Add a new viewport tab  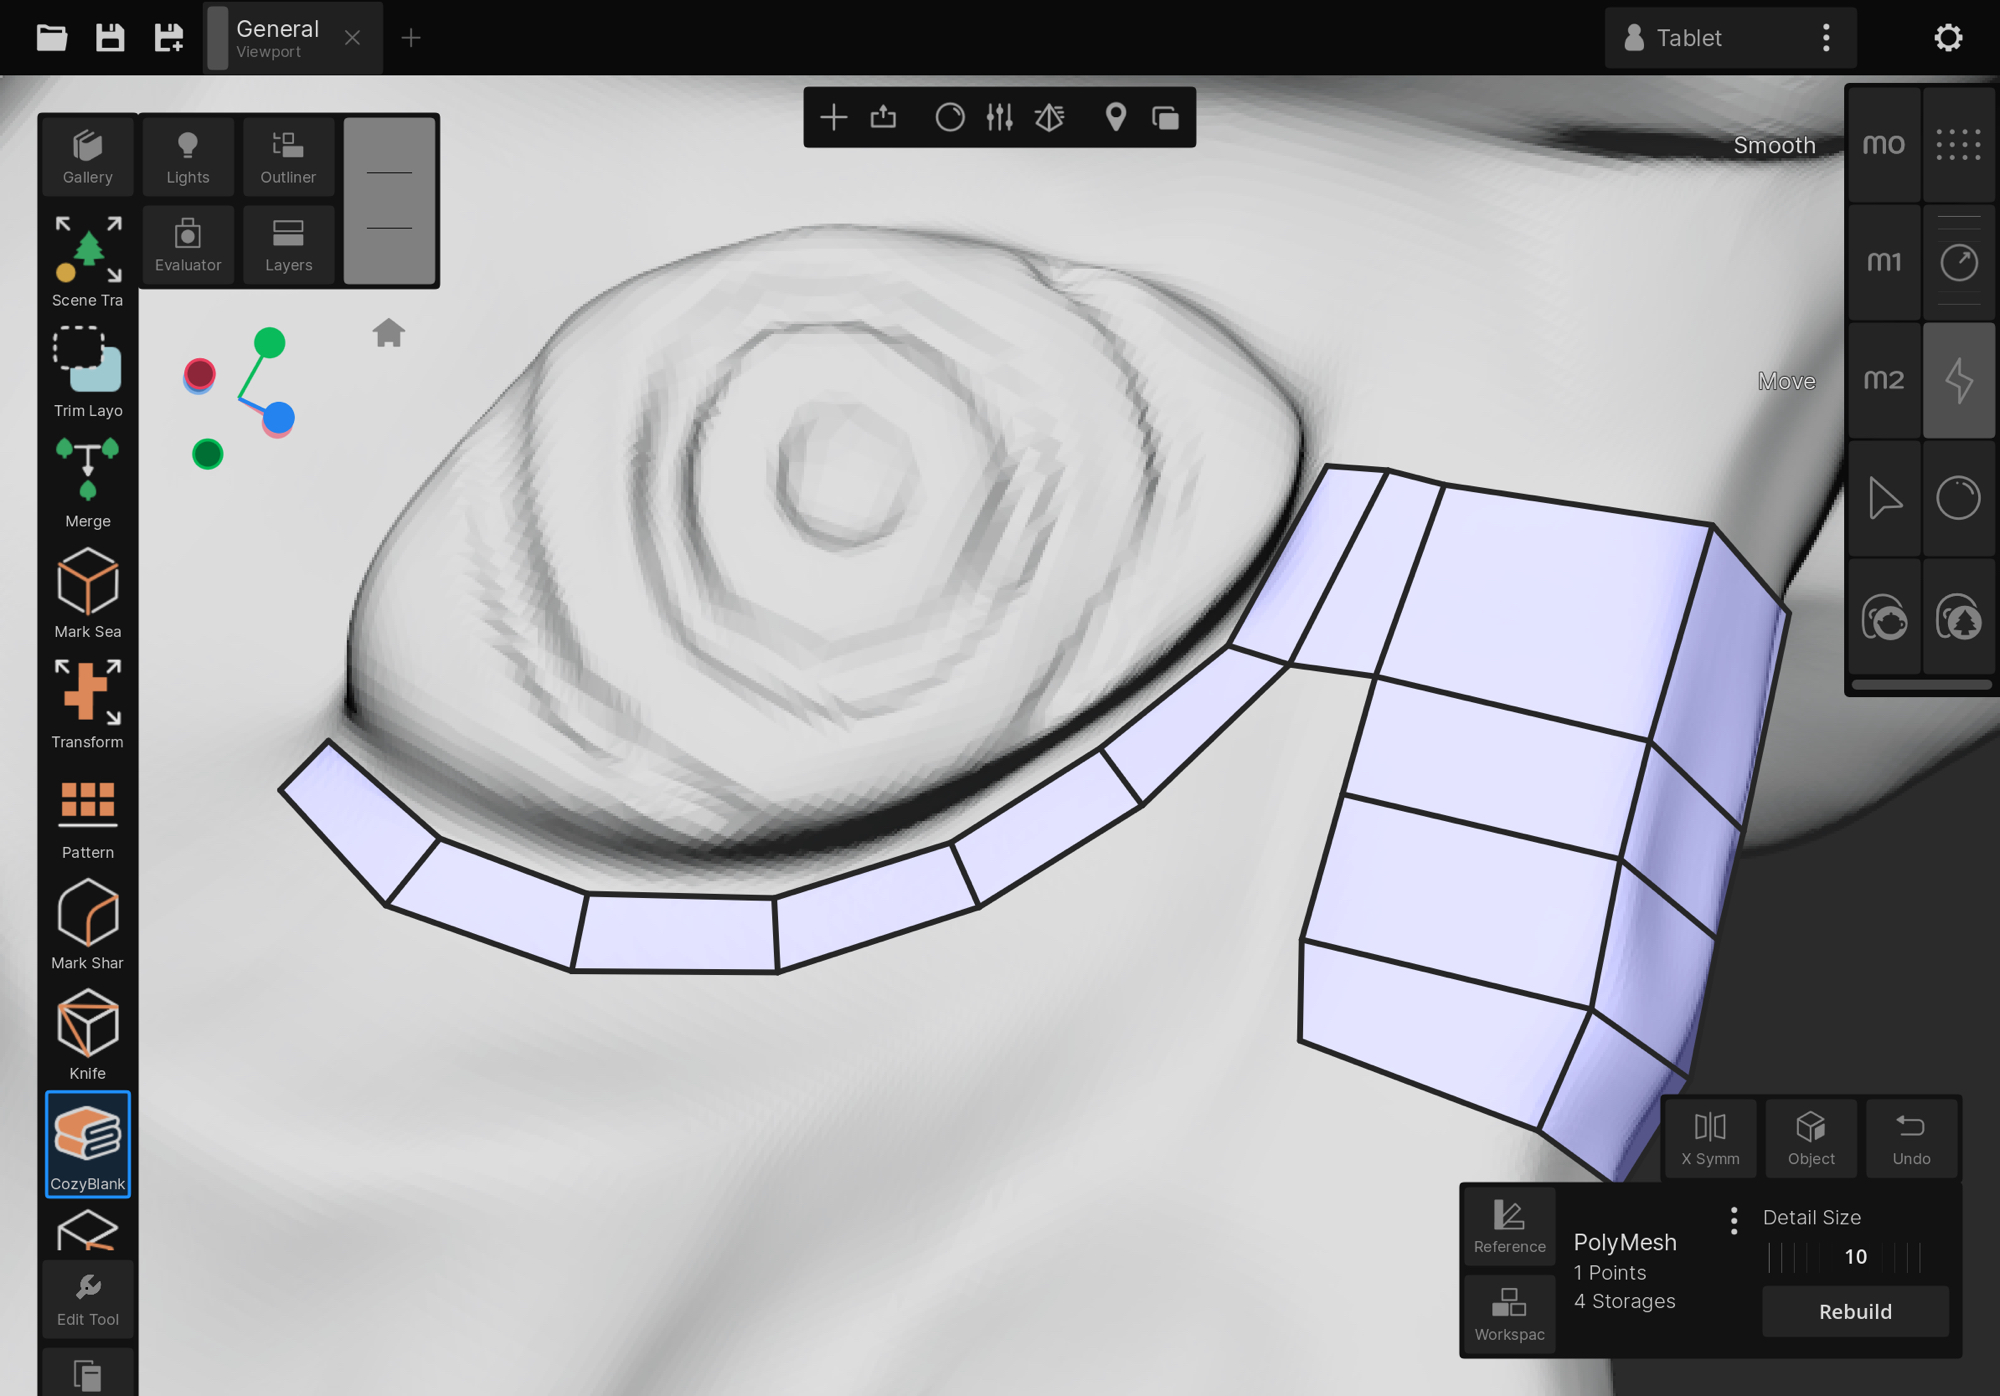click(x=411, y=38)
